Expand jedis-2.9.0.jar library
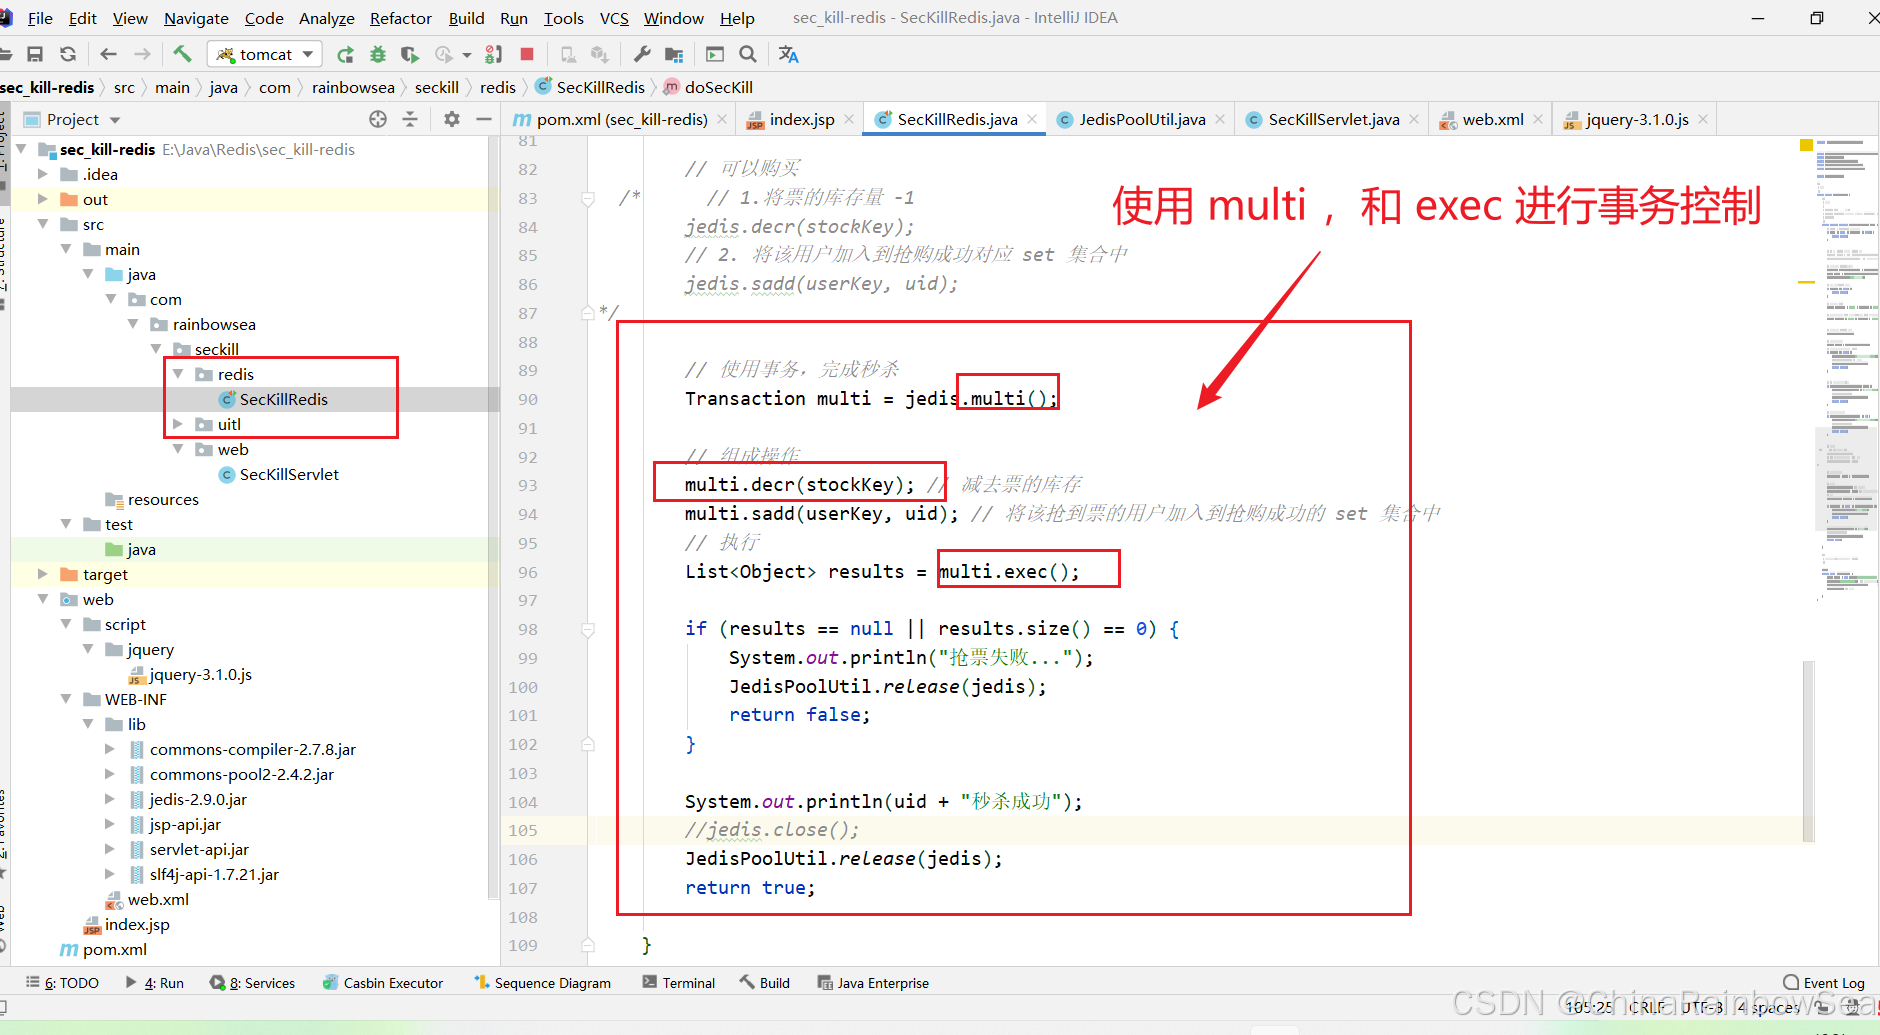1880x1035 pixels. coord(110,799)
